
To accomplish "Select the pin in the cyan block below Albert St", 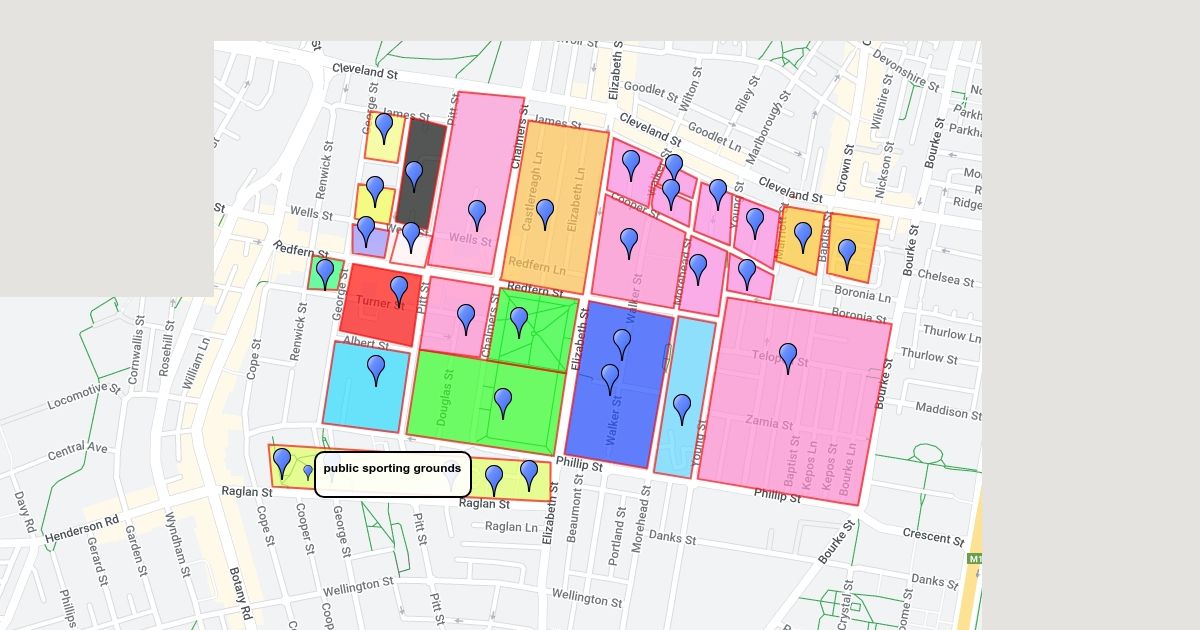I will pos(376,369).
